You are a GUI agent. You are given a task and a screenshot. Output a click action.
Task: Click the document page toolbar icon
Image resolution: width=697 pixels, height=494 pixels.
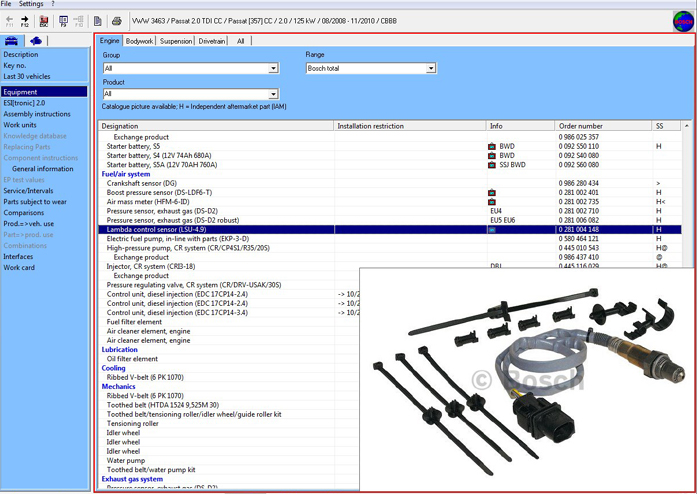pos(98,21)
